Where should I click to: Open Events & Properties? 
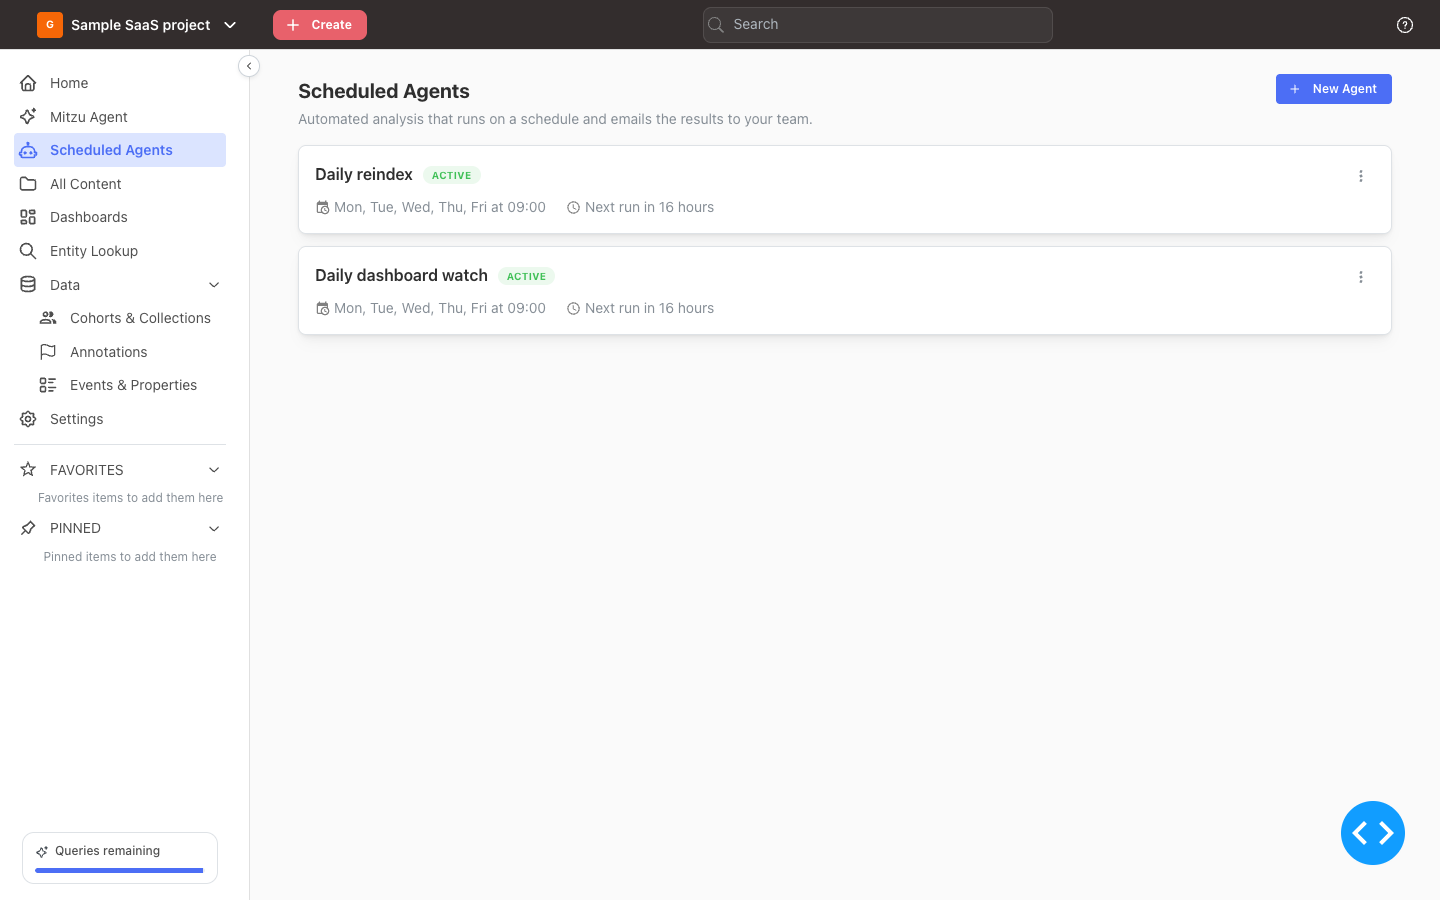[130, 385]
